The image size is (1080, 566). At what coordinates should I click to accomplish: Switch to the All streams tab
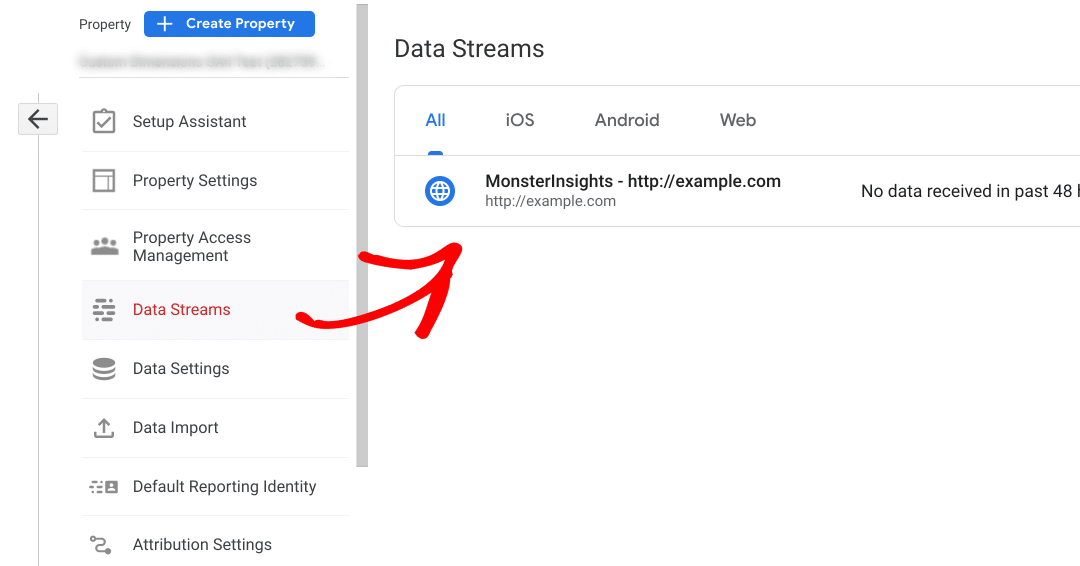(435, 120)
